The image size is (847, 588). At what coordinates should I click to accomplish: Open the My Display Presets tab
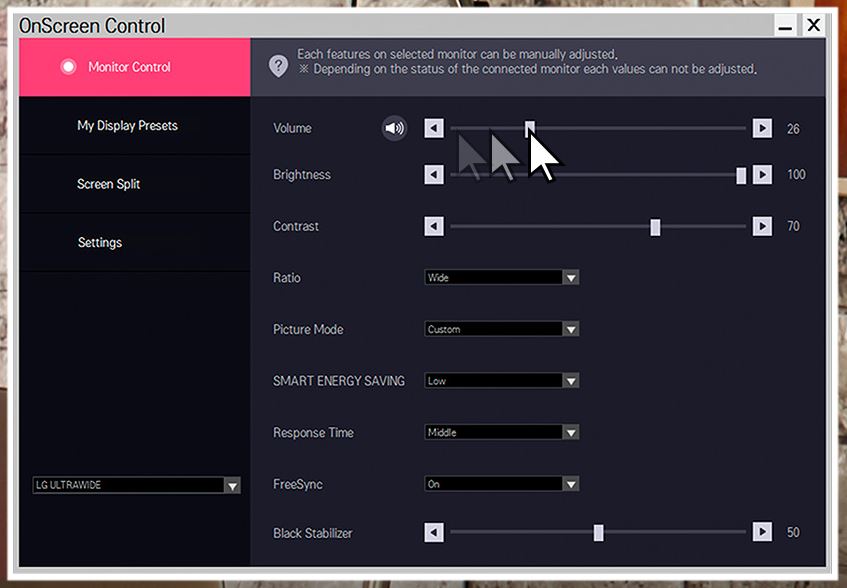pos(135,126)
